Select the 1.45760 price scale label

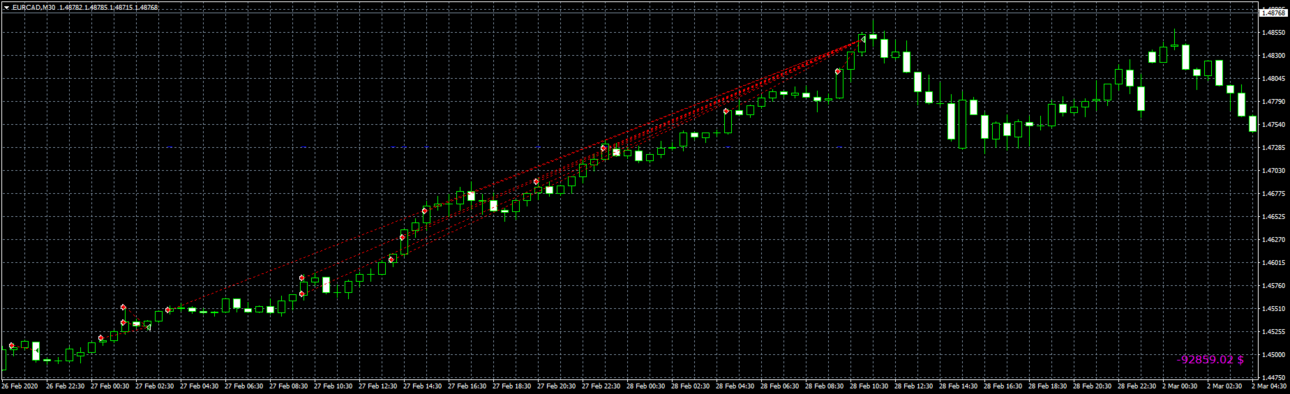point(1274,286)
